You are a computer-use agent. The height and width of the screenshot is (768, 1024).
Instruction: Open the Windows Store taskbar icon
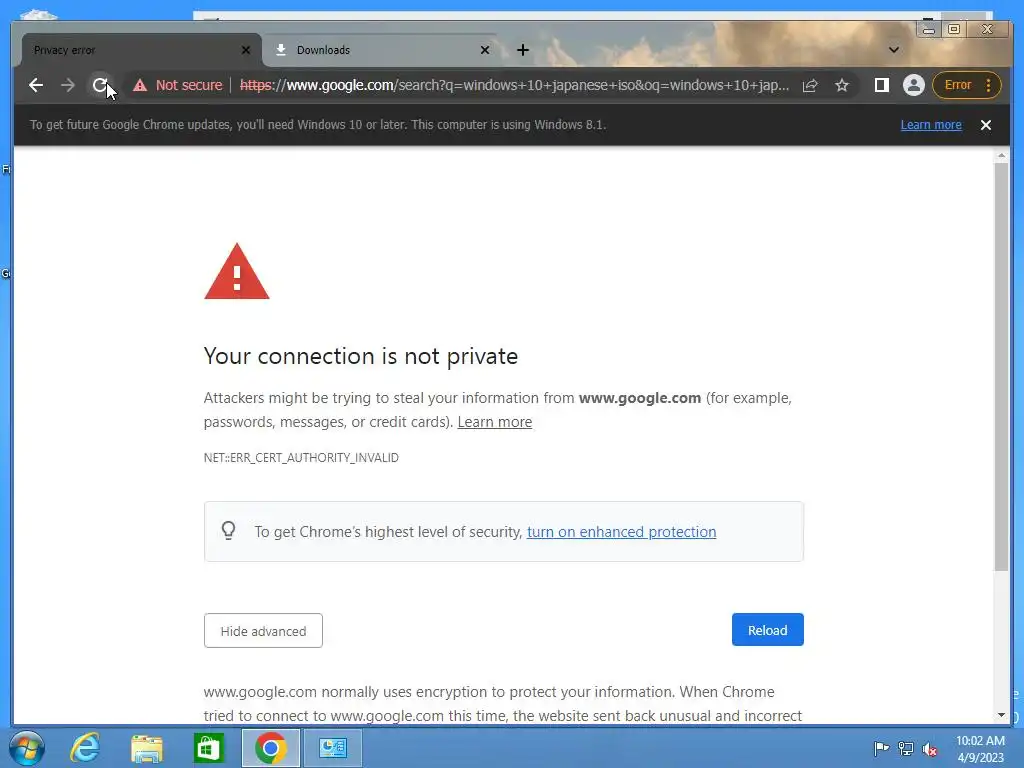point(208,748)
